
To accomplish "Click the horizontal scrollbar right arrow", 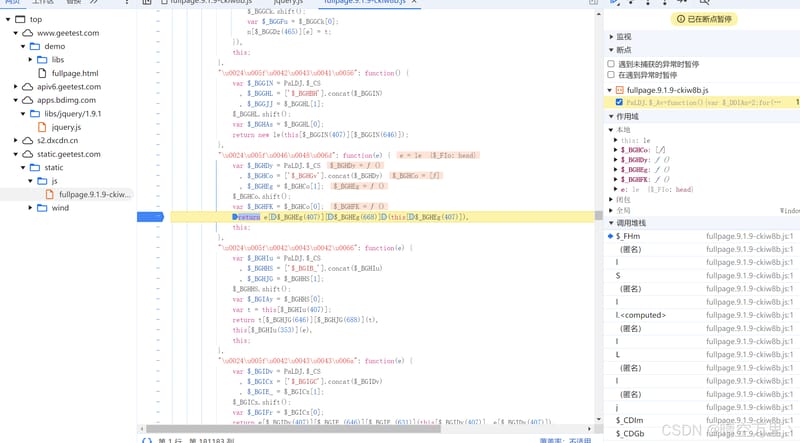I will point(589,429).
